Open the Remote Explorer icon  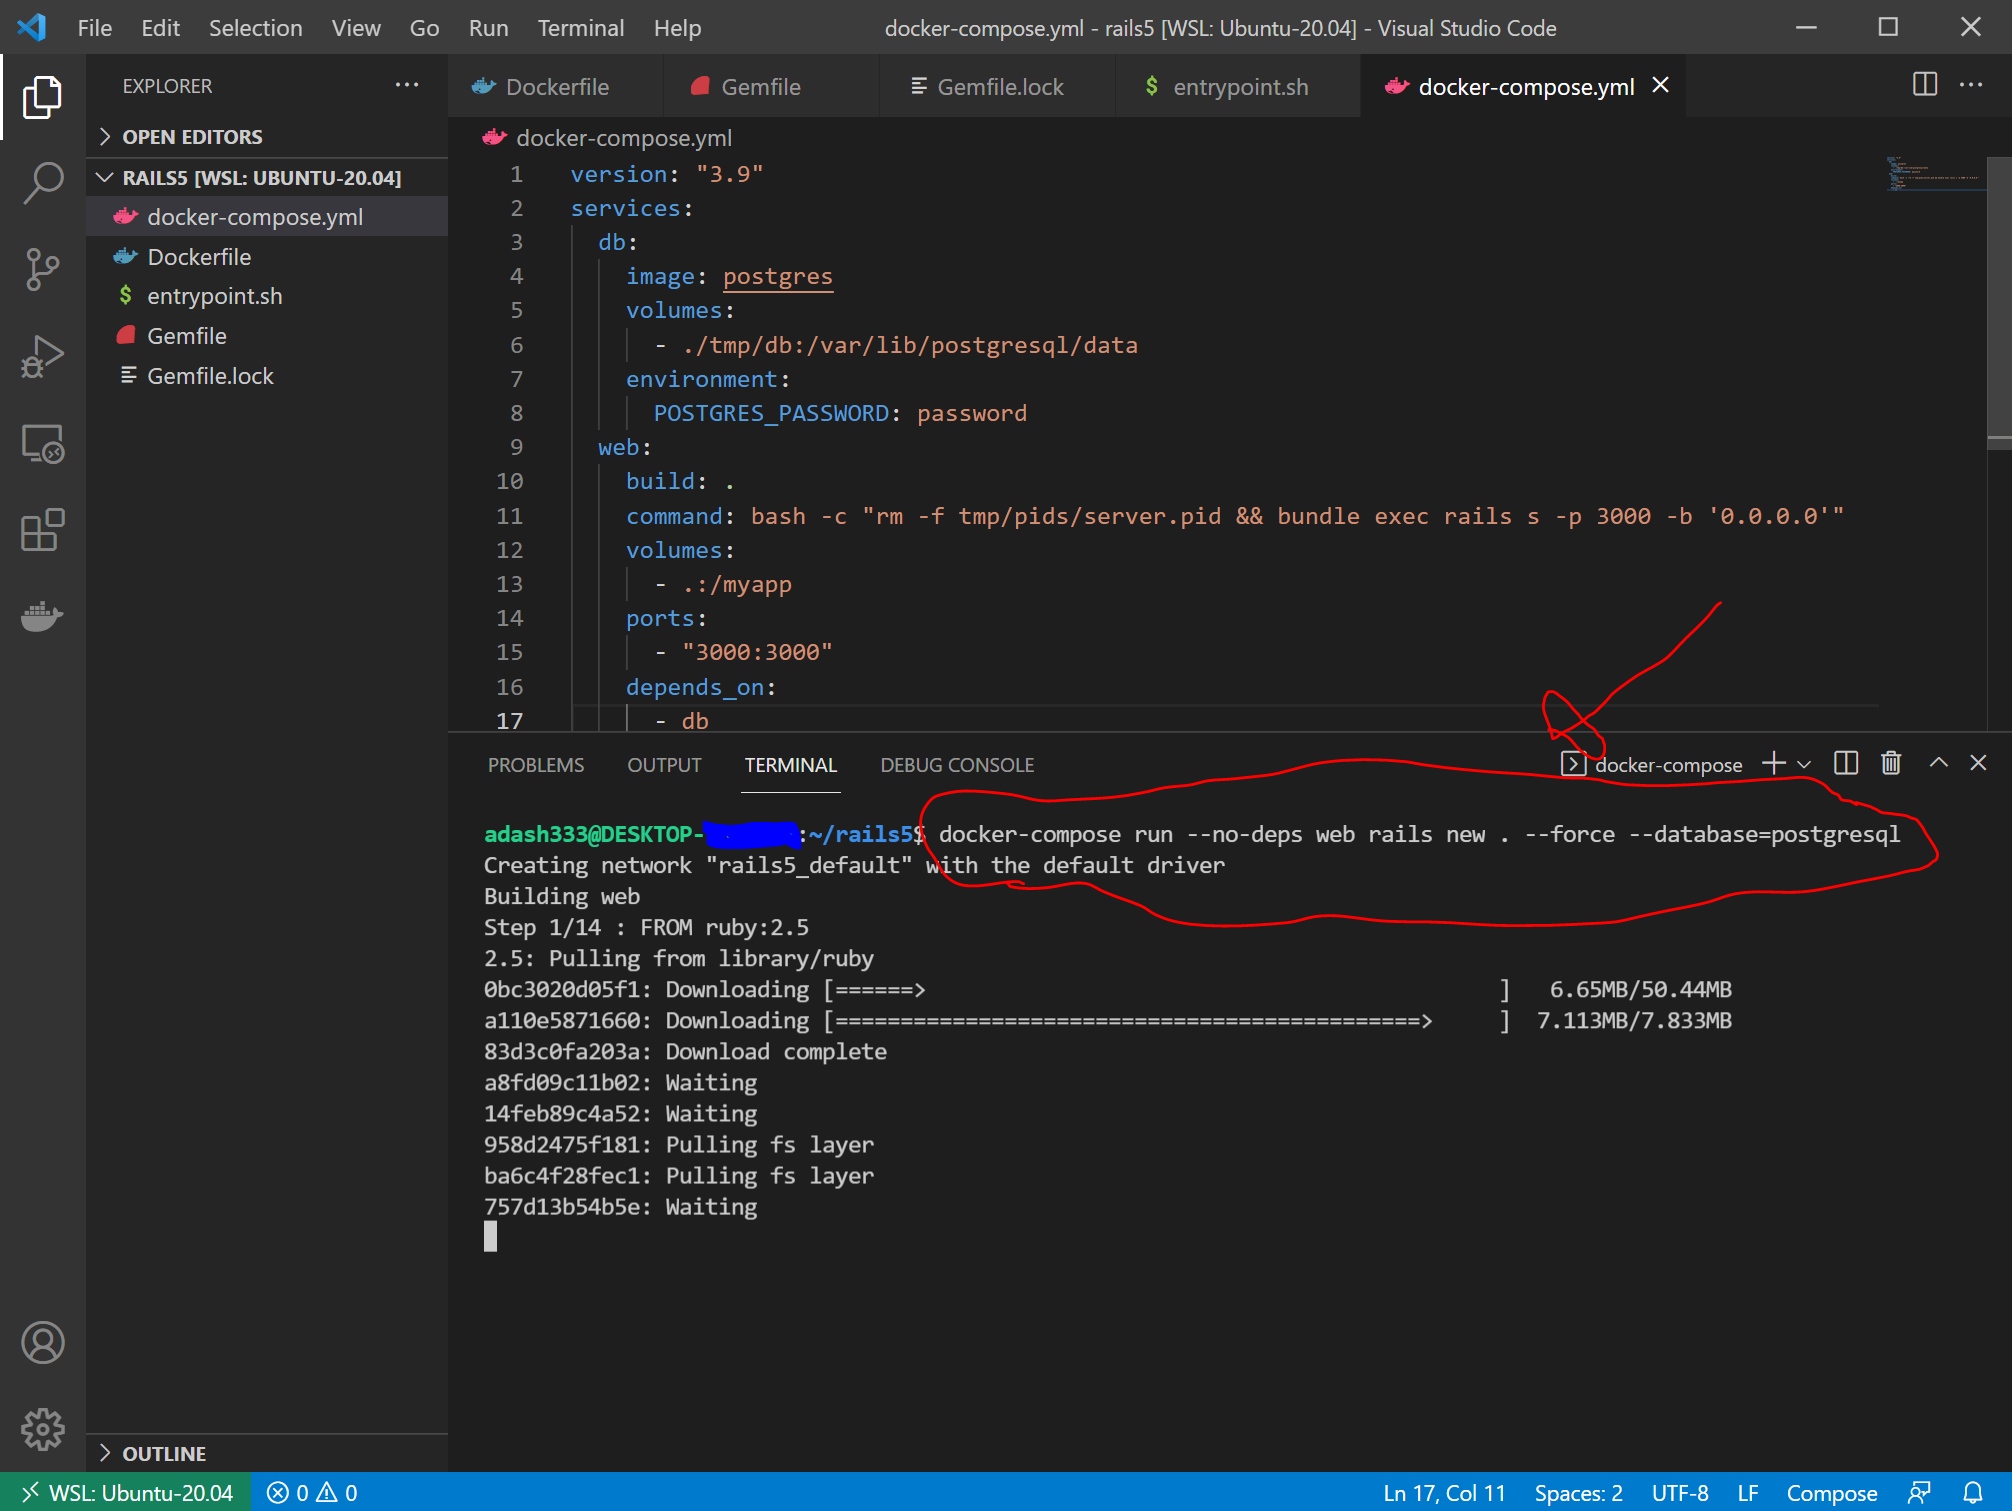[42, 443]
